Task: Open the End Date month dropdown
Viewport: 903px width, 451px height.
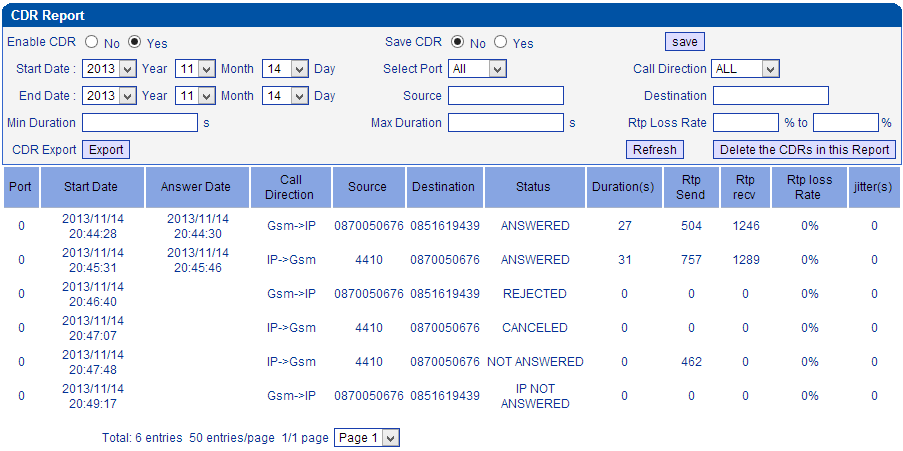Action: (x=195, y=96)
